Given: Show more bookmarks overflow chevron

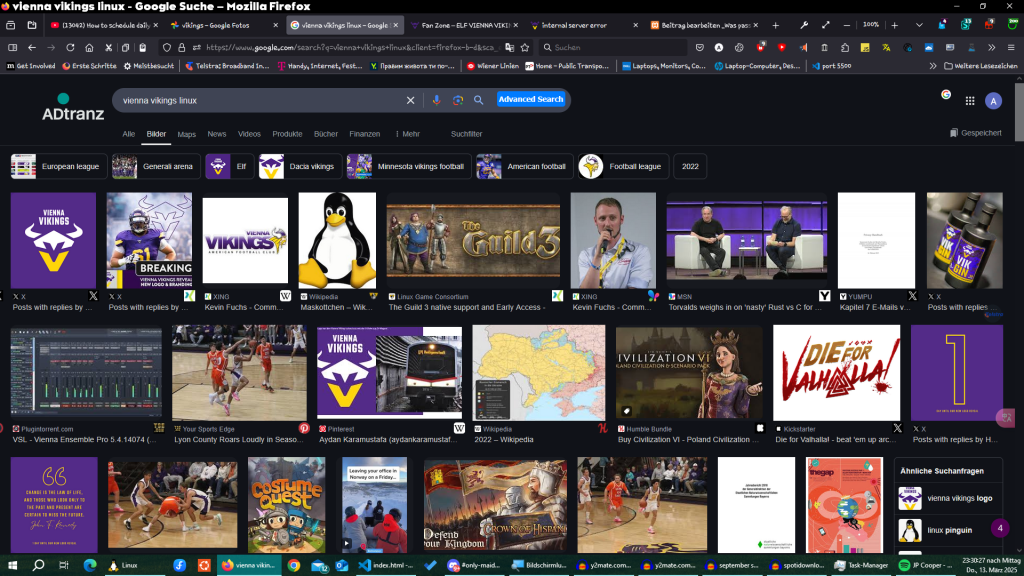Looking at the screenshot, I should pyautogui.click(x=933, y=66).
